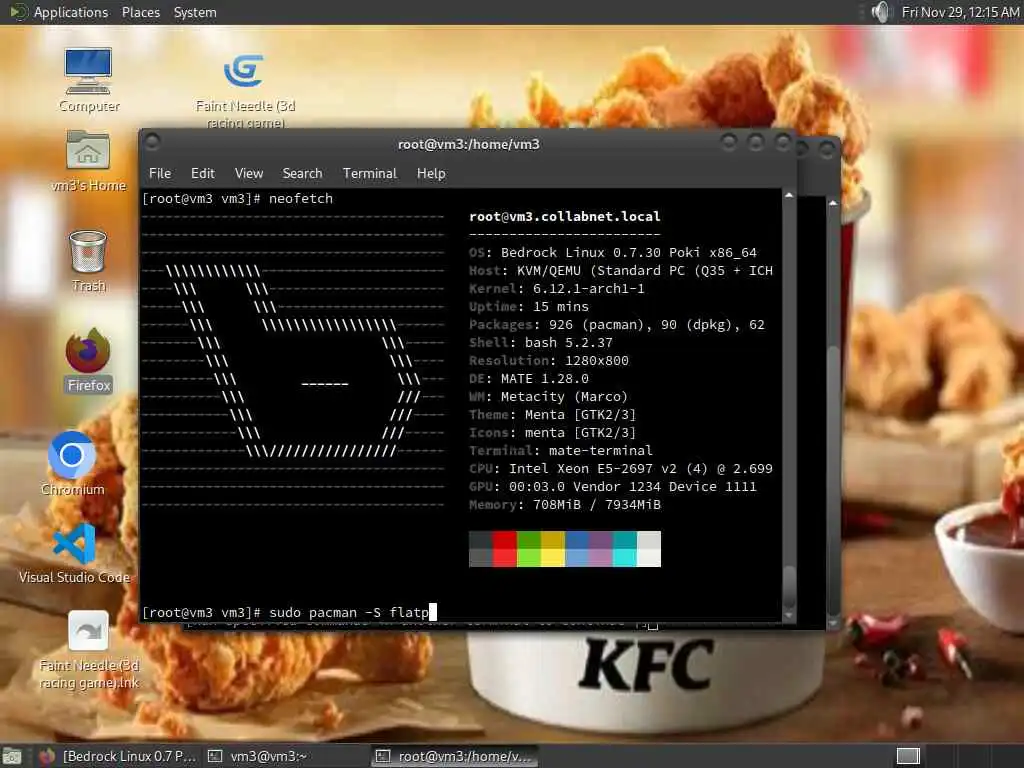Click the 'GPU: 00:03.0 Vendor 1234' line
This screenshot has width=1024, height=768.
(613, 487)
